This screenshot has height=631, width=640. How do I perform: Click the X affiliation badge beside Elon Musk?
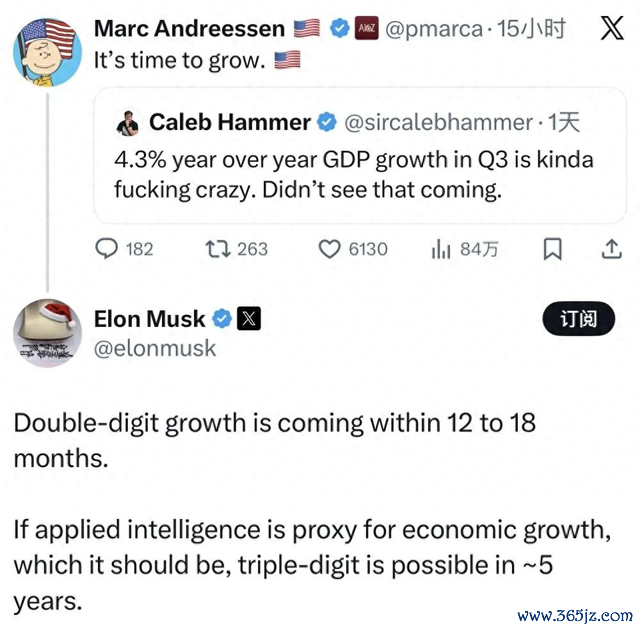249,319
